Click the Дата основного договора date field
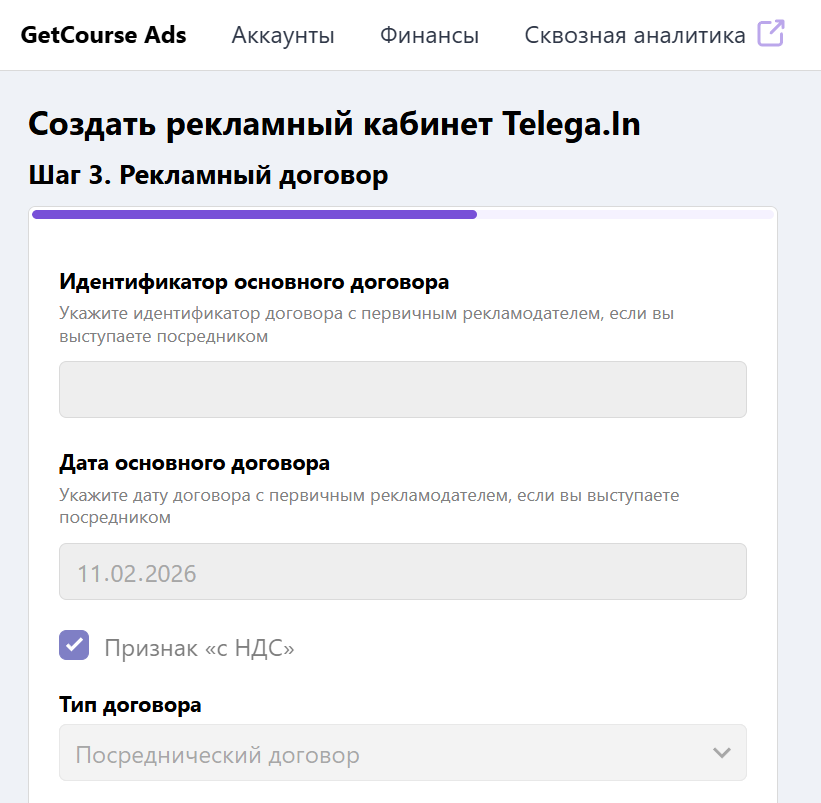 pyautogui.click(x=403, y=570)
